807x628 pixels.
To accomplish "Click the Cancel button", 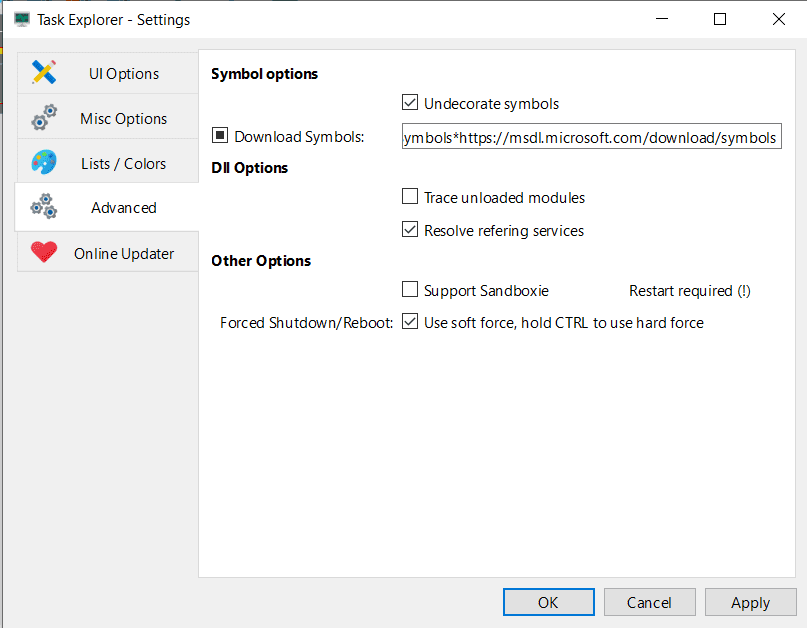I will [x=649, y=602].
